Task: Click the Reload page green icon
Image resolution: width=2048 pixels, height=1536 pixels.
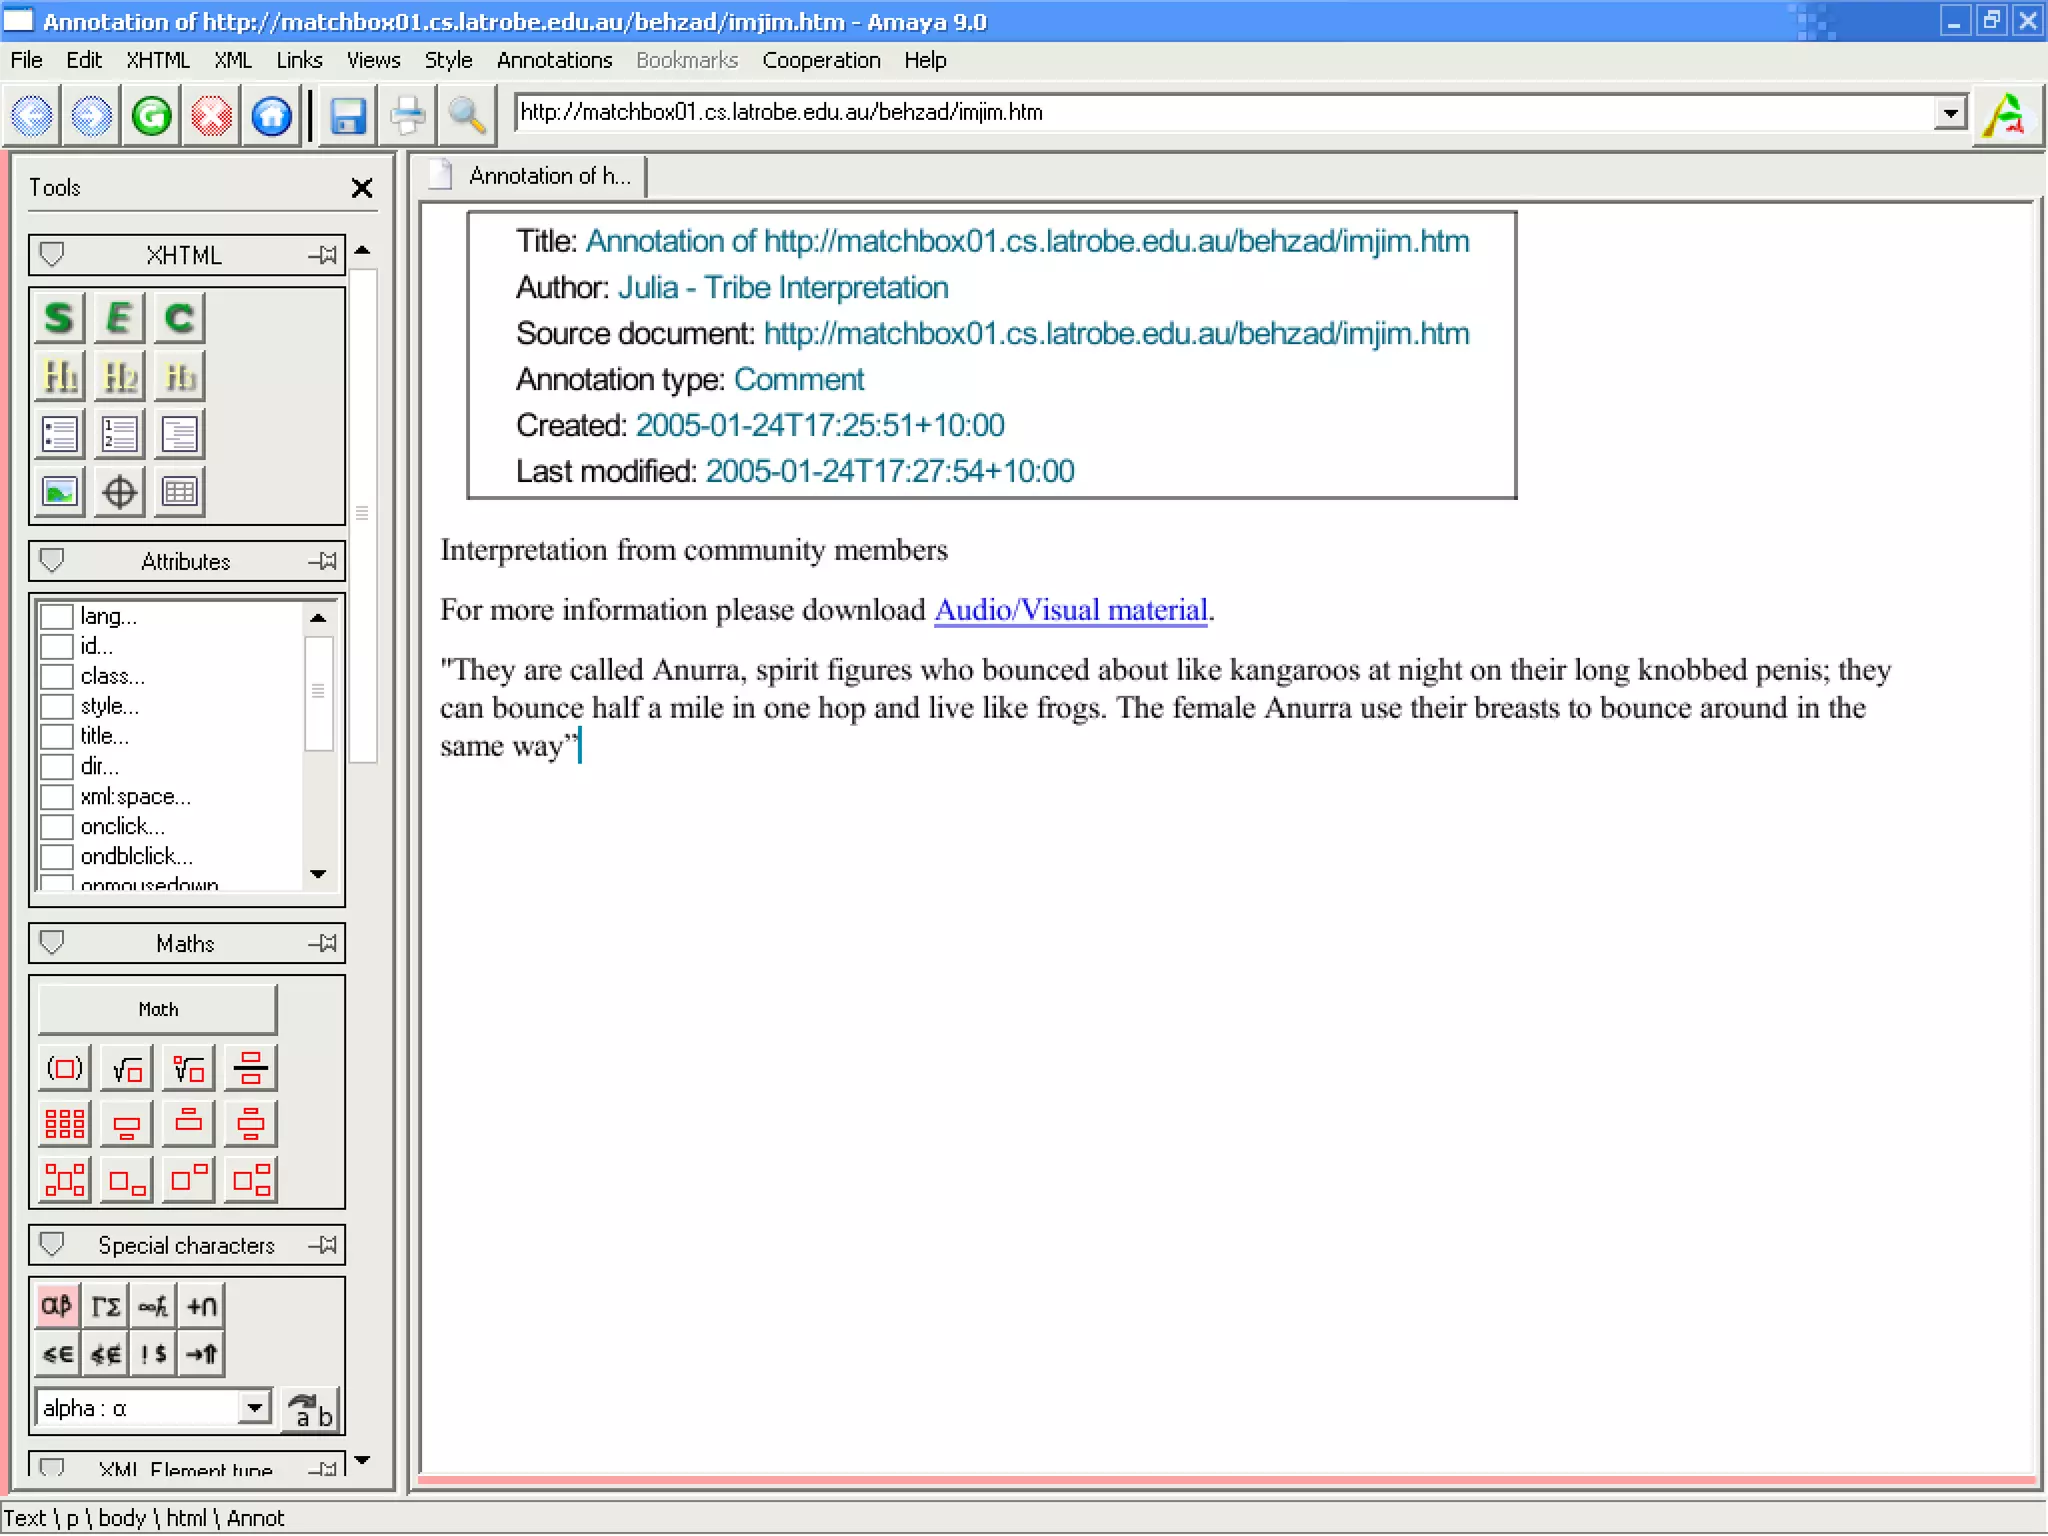Action: 152,116
